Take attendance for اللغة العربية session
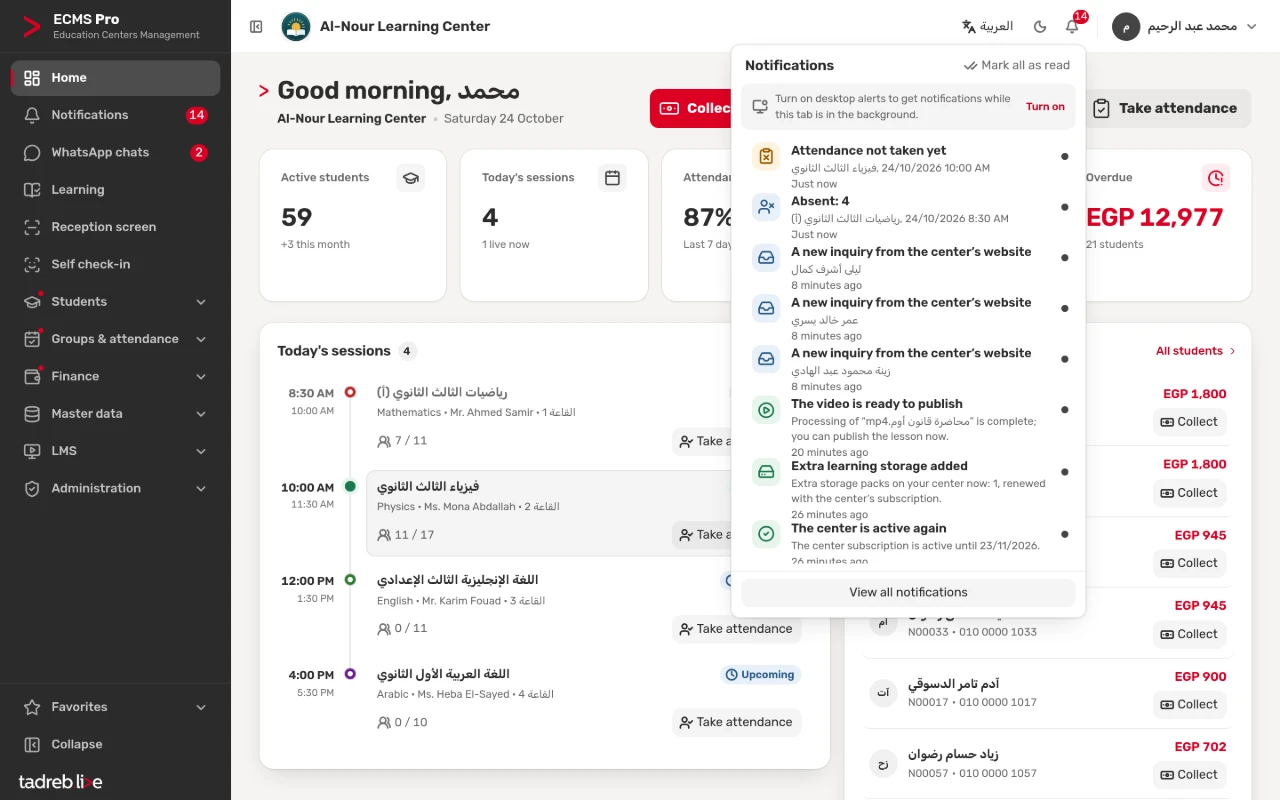The height and width of the screenshot is (800, 1280). coord(737,722)
